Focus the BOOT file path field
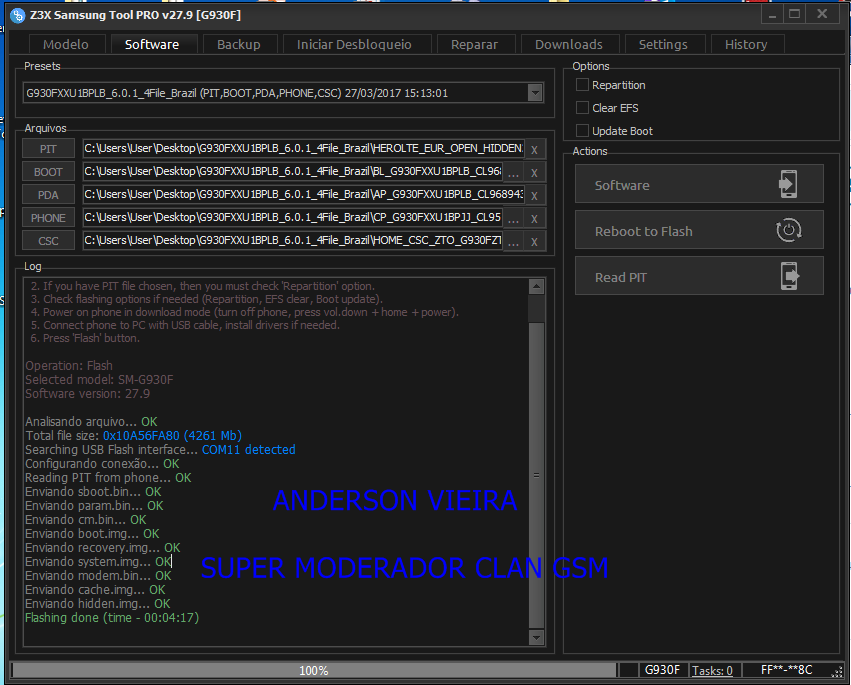Screen dimensions: 851x685 [x=293, y=172]
